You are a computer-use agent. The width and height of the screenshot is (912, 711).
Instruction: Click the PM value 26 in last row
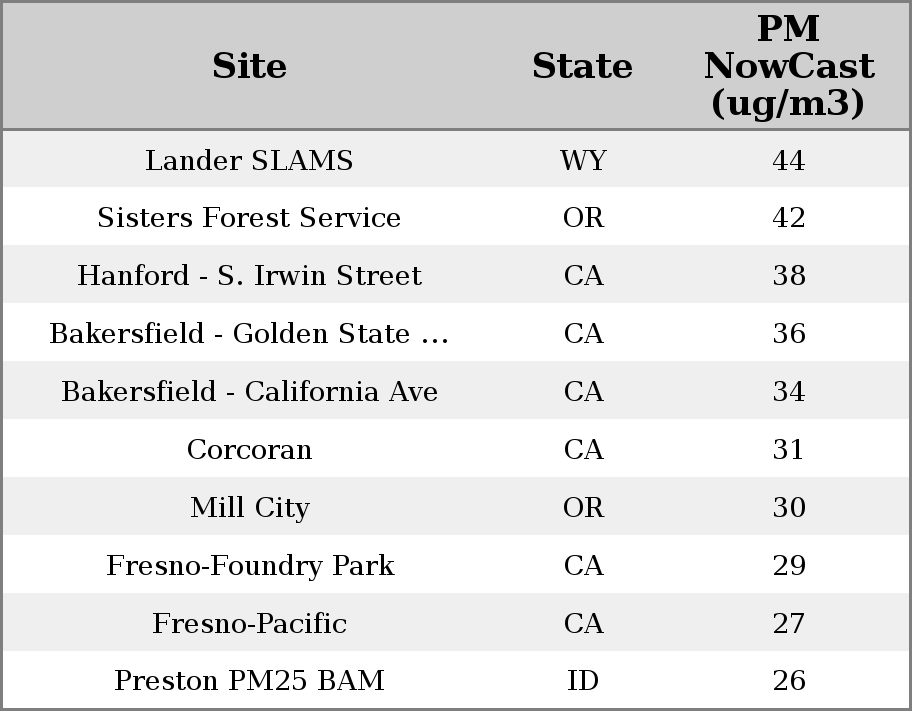pyautogui.click(x=788, y=681)
